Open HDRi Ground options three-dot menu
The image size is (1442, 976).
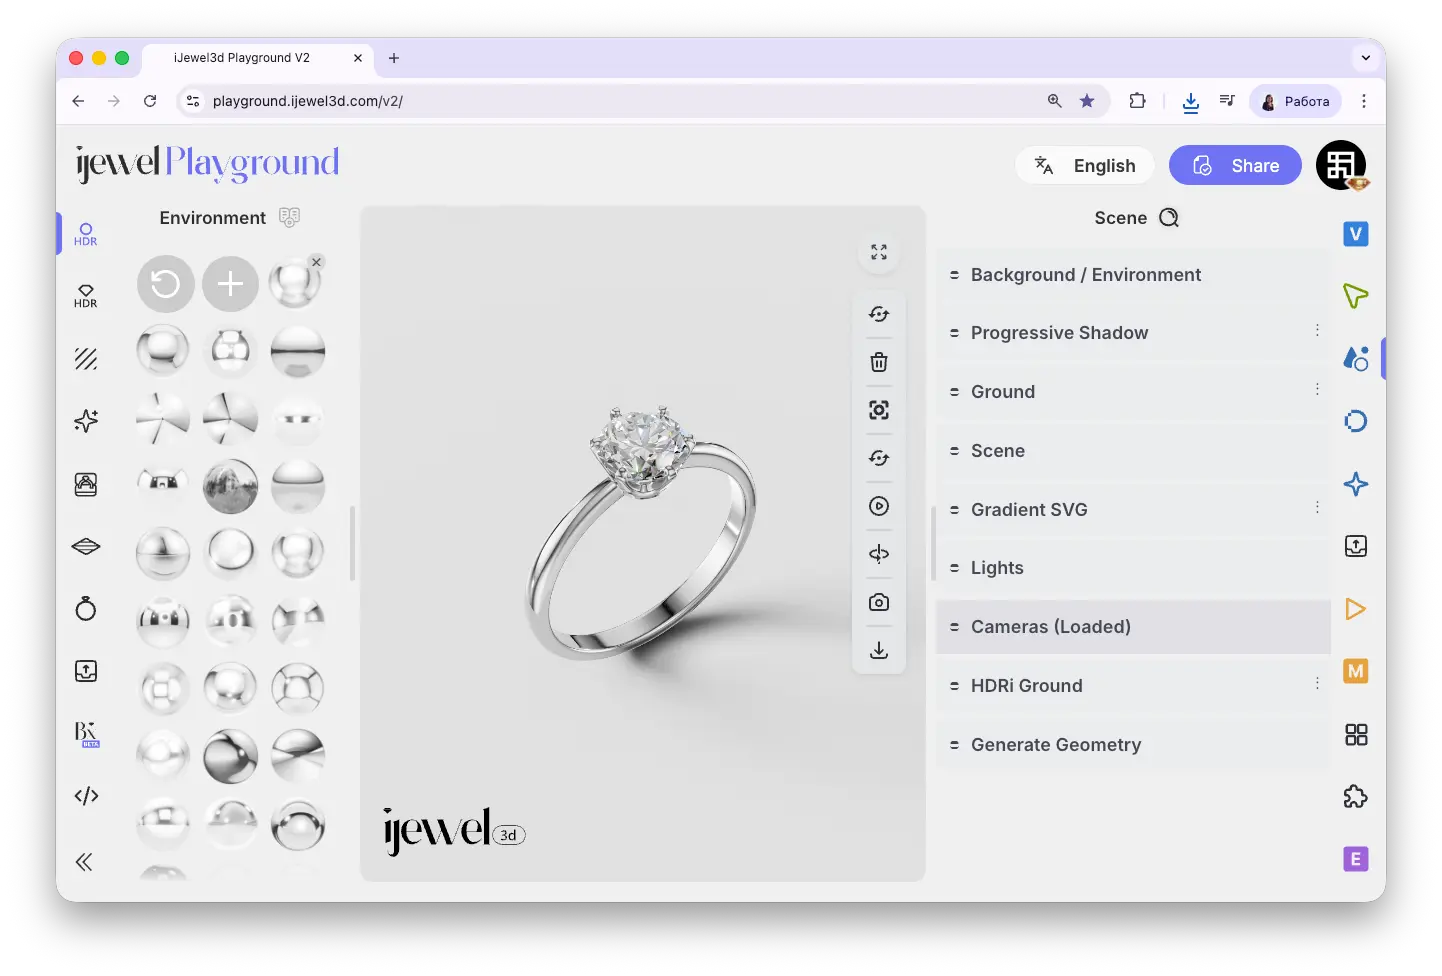[1317, 683]
